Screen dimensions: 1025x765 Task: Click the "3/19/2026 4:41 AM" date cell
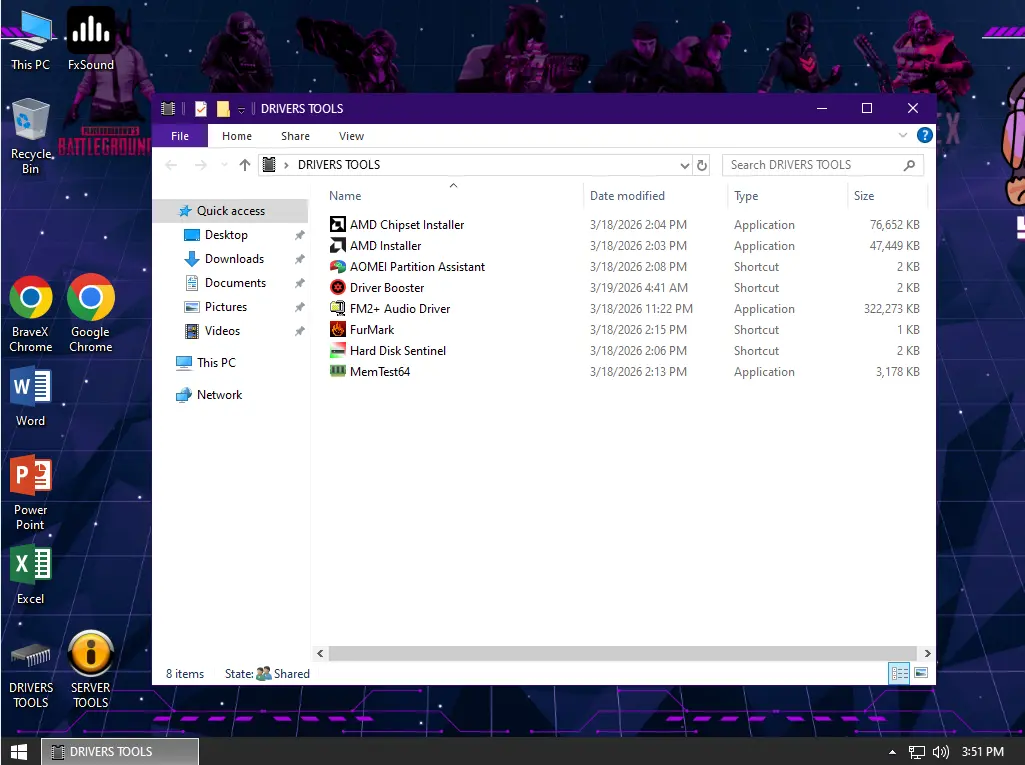pos(639,288)
